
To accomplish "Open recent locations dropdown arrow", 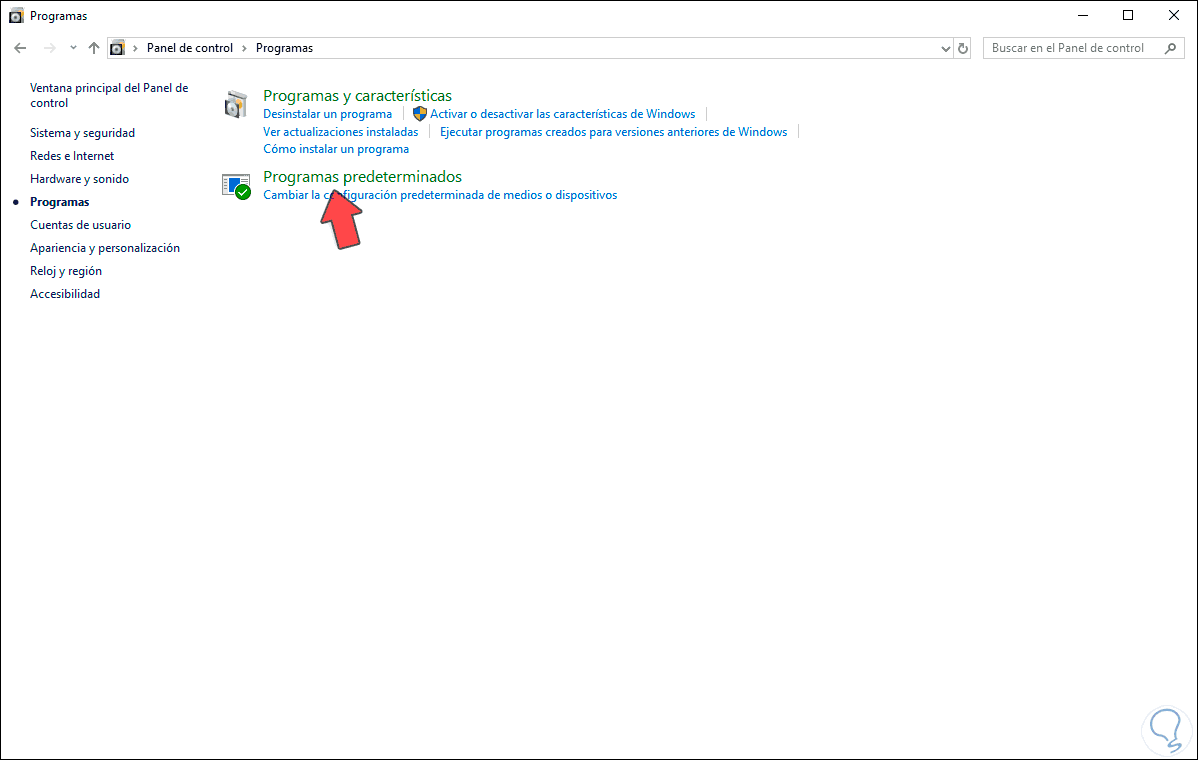I will point(73,48).
